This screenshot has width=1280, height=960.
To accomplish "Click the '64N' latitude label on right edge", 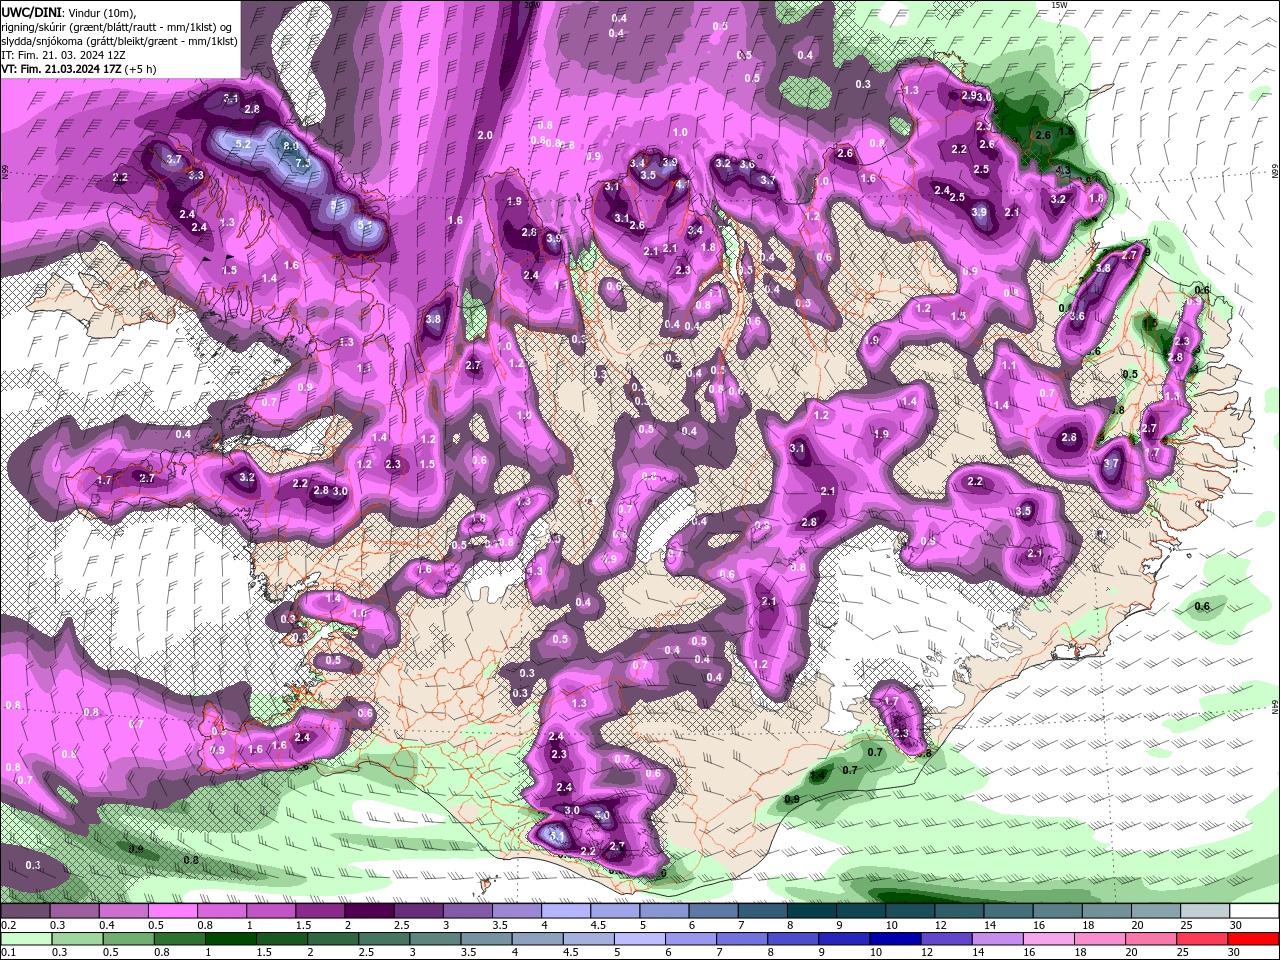I will pos(1275,707).
